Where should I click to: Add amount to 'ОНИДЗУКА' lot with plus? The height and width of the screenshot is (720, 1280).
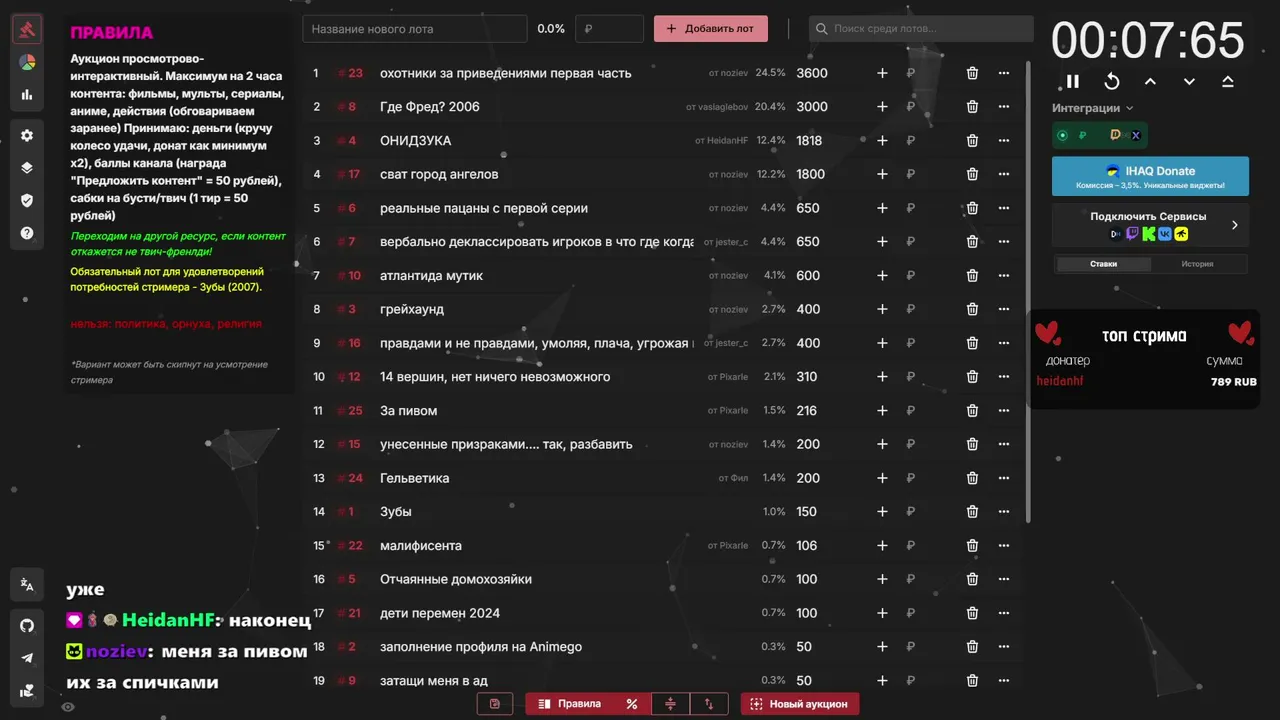click(x=882, y=141)
